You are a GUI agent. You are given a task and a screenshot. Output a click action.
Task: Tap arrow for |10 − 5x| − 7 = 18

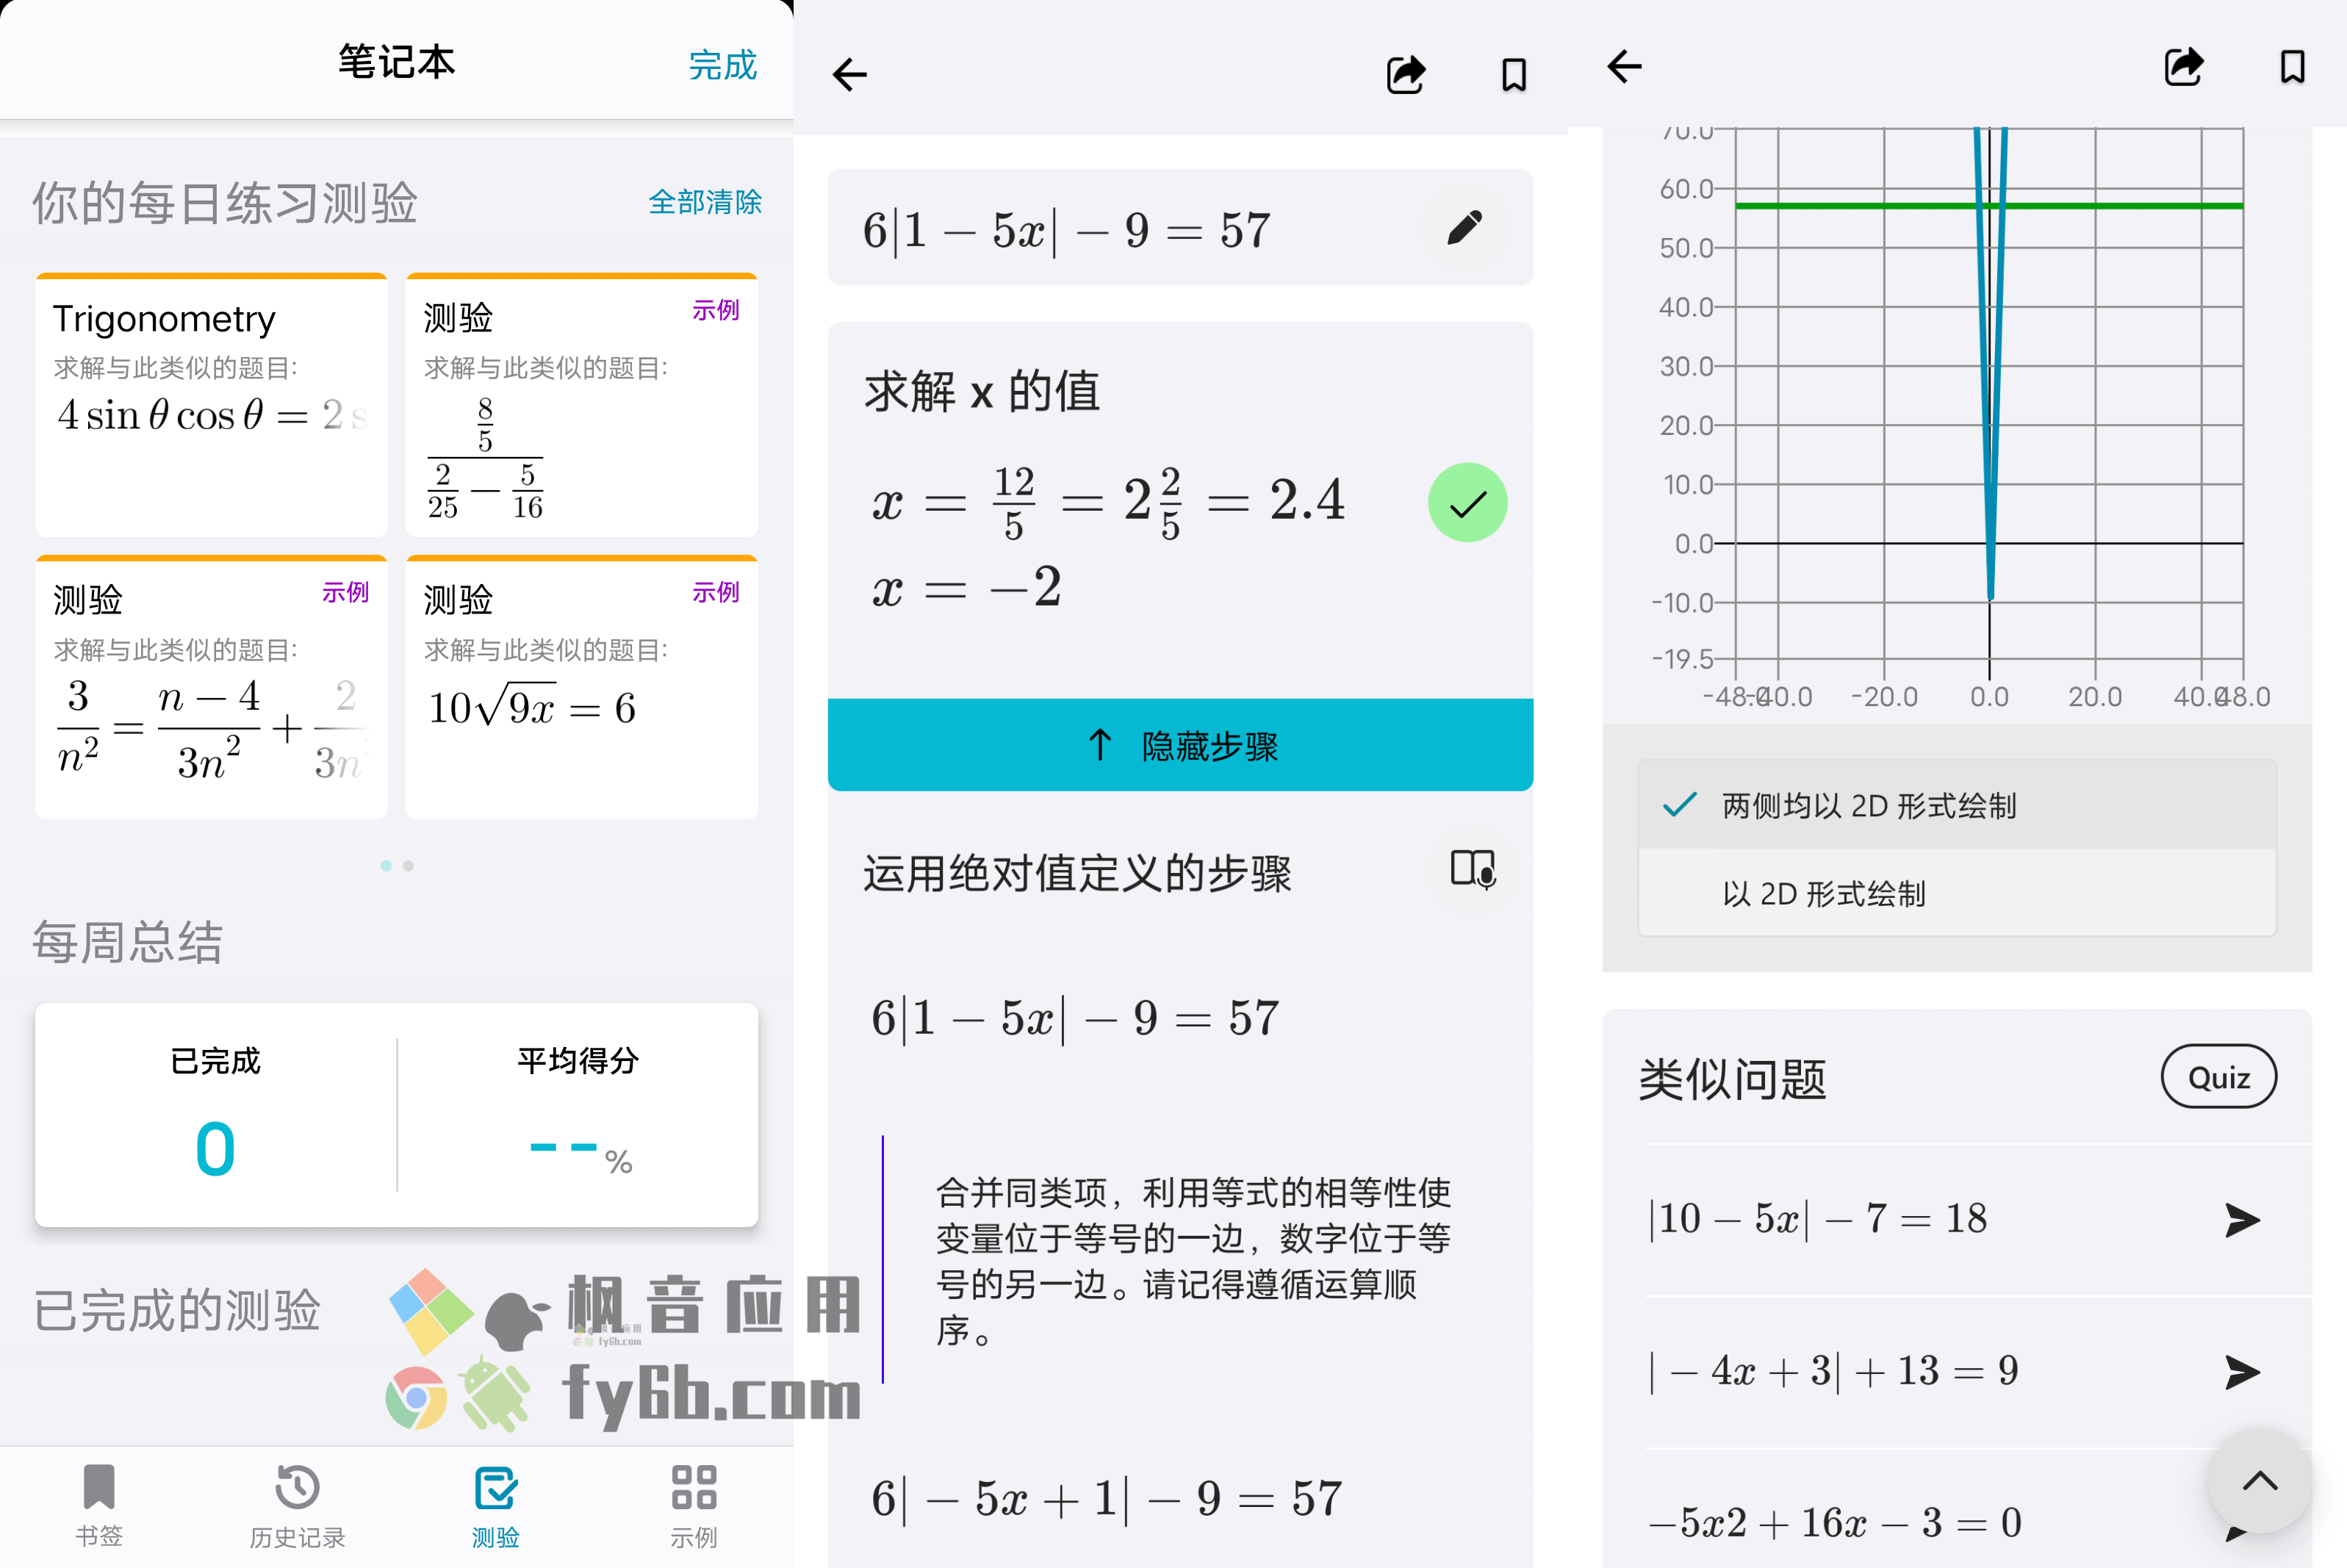(x=2242, y=1220)
